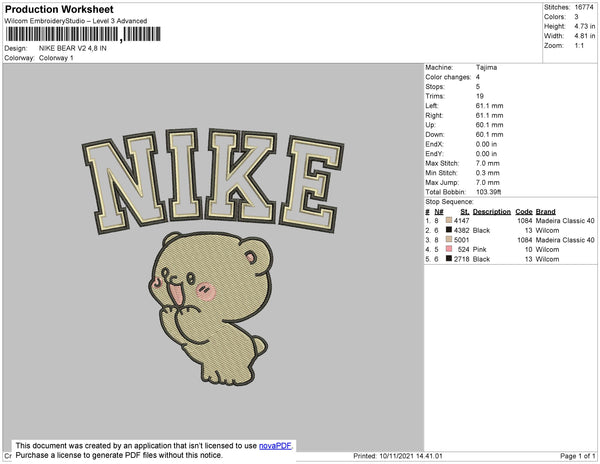Click the 'Colorway 1' value

click(x=56, y=58)
